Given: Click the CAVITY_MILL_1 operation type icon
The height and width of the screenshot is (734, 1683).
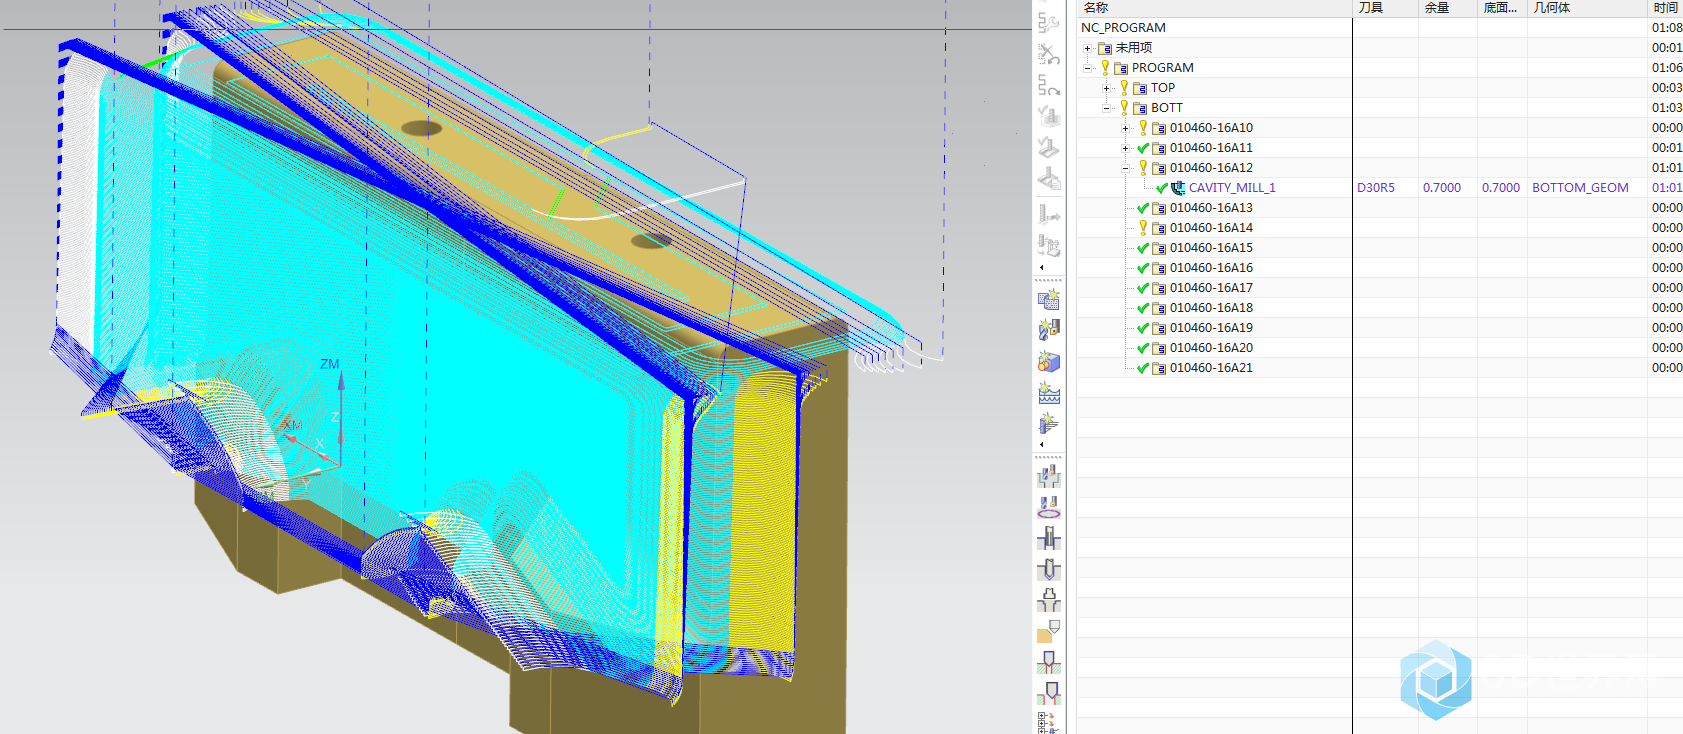Looking at the screenshot, I should [1178, 188].
